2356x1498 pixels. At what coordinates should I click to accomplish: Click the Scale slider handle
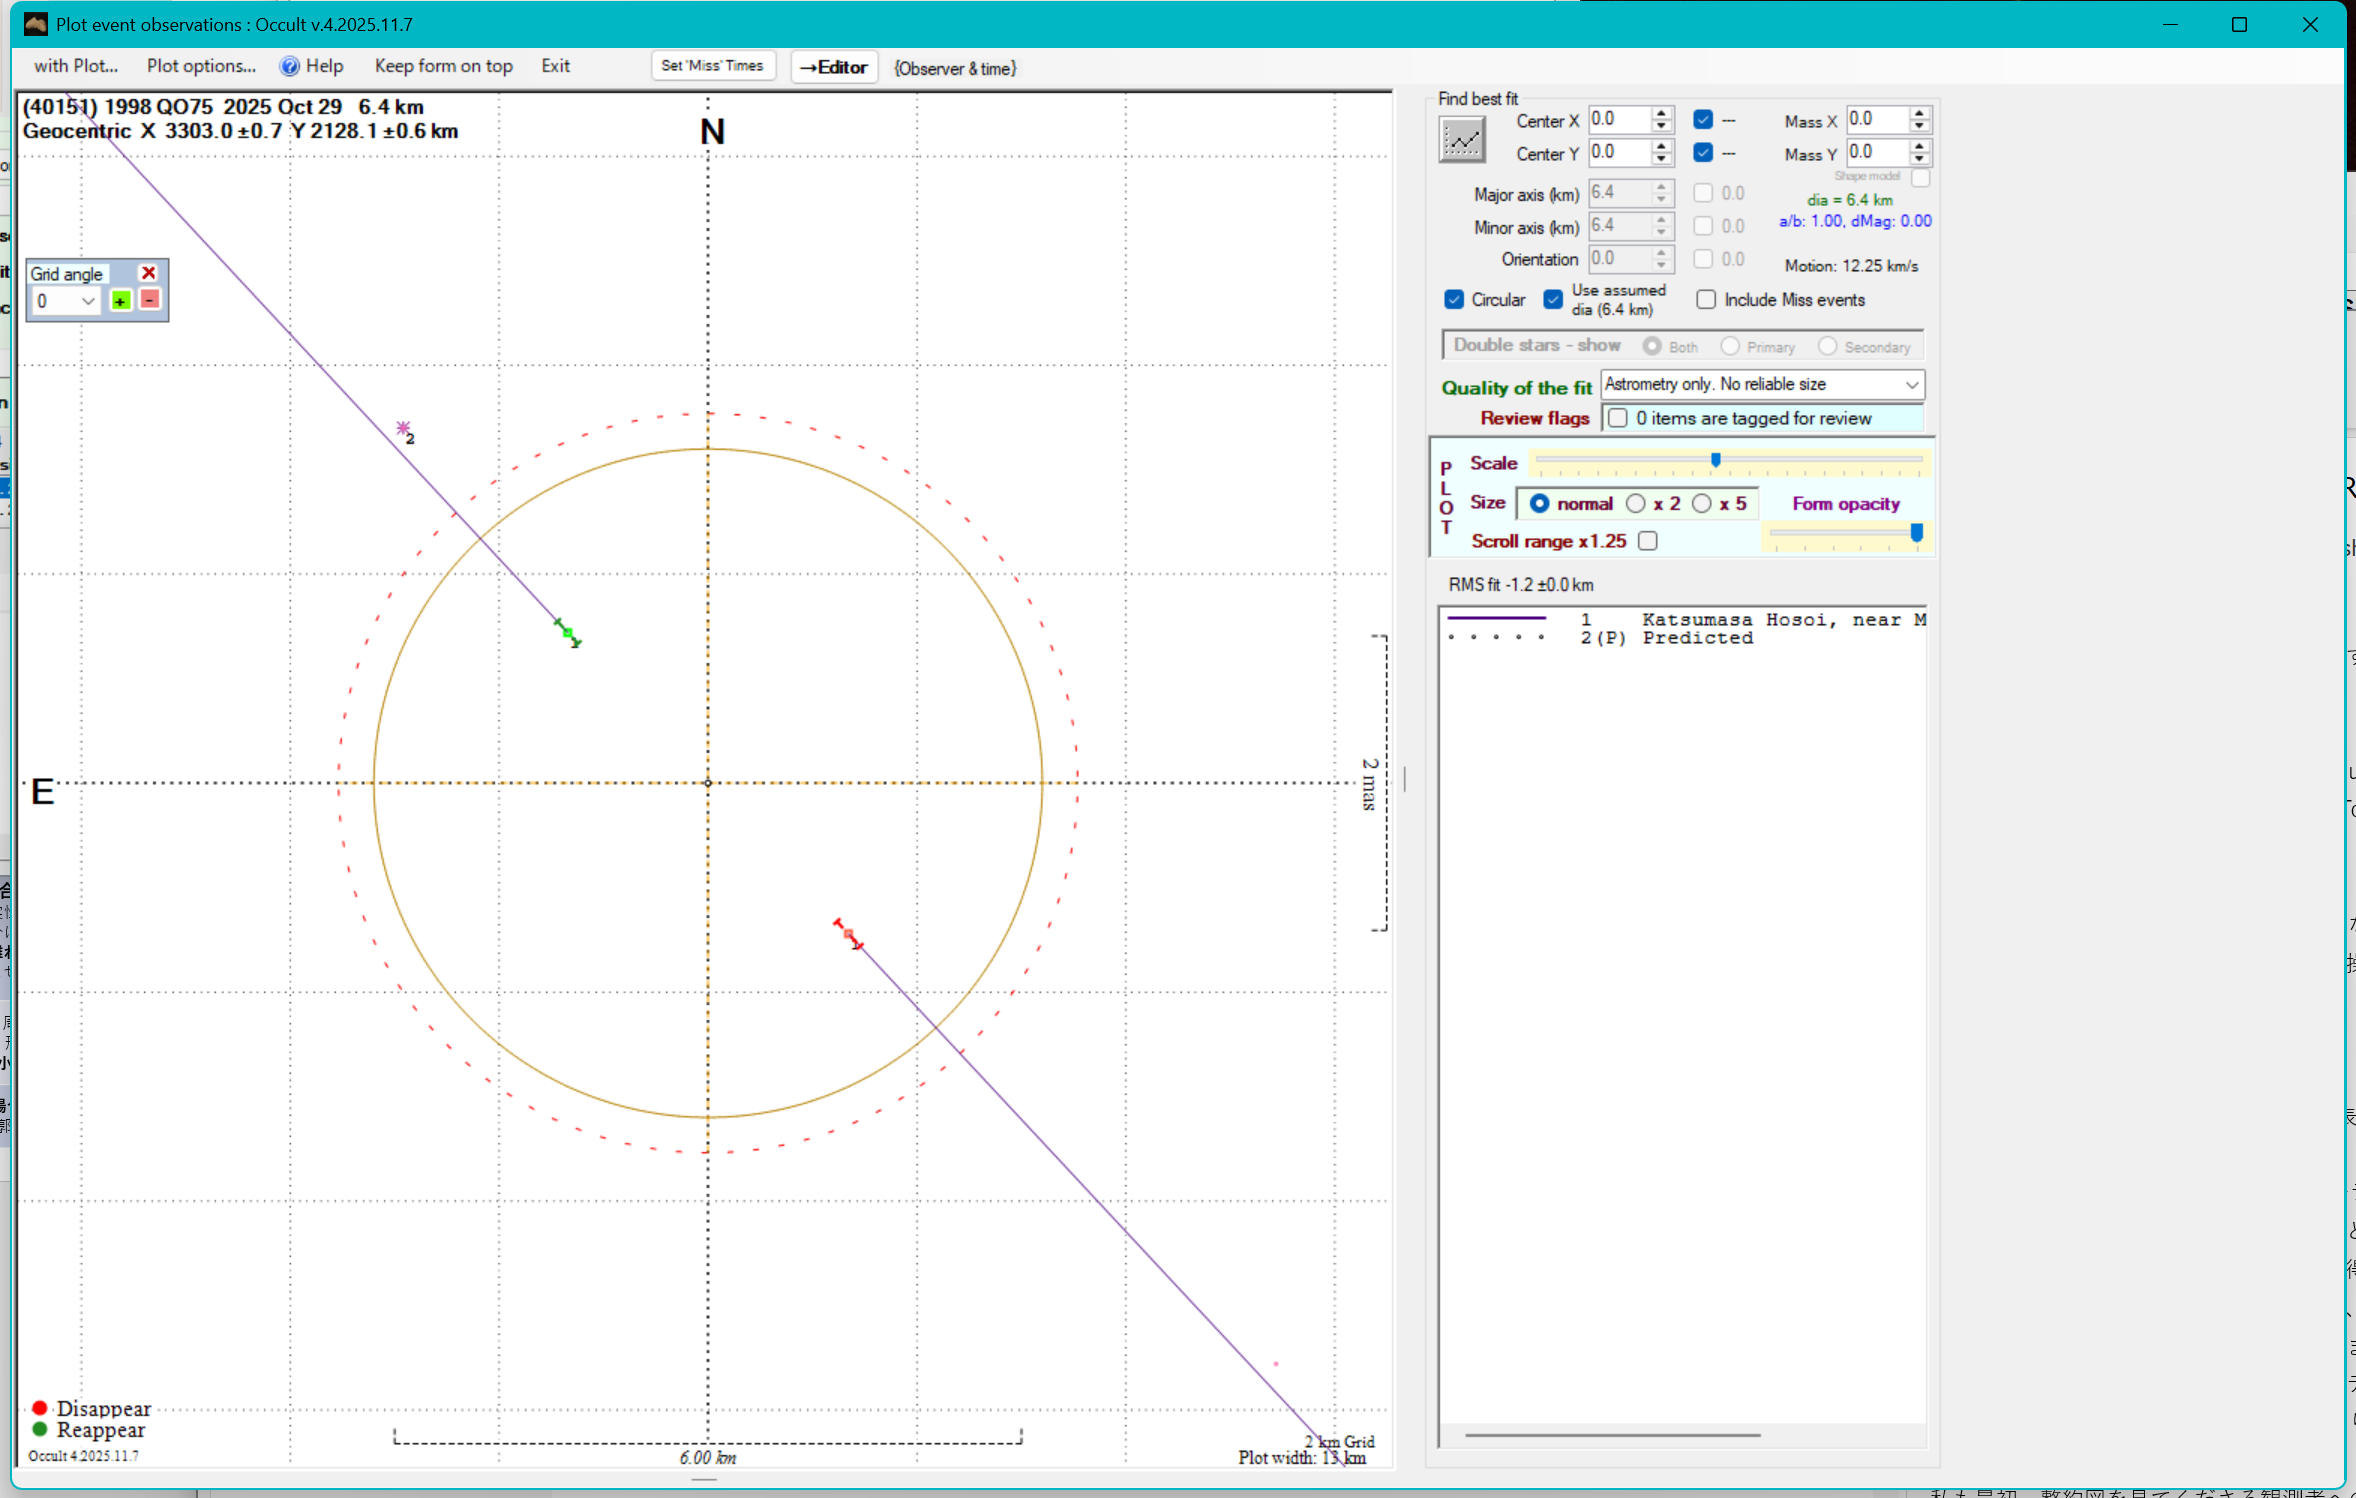tap(1716, 461)
